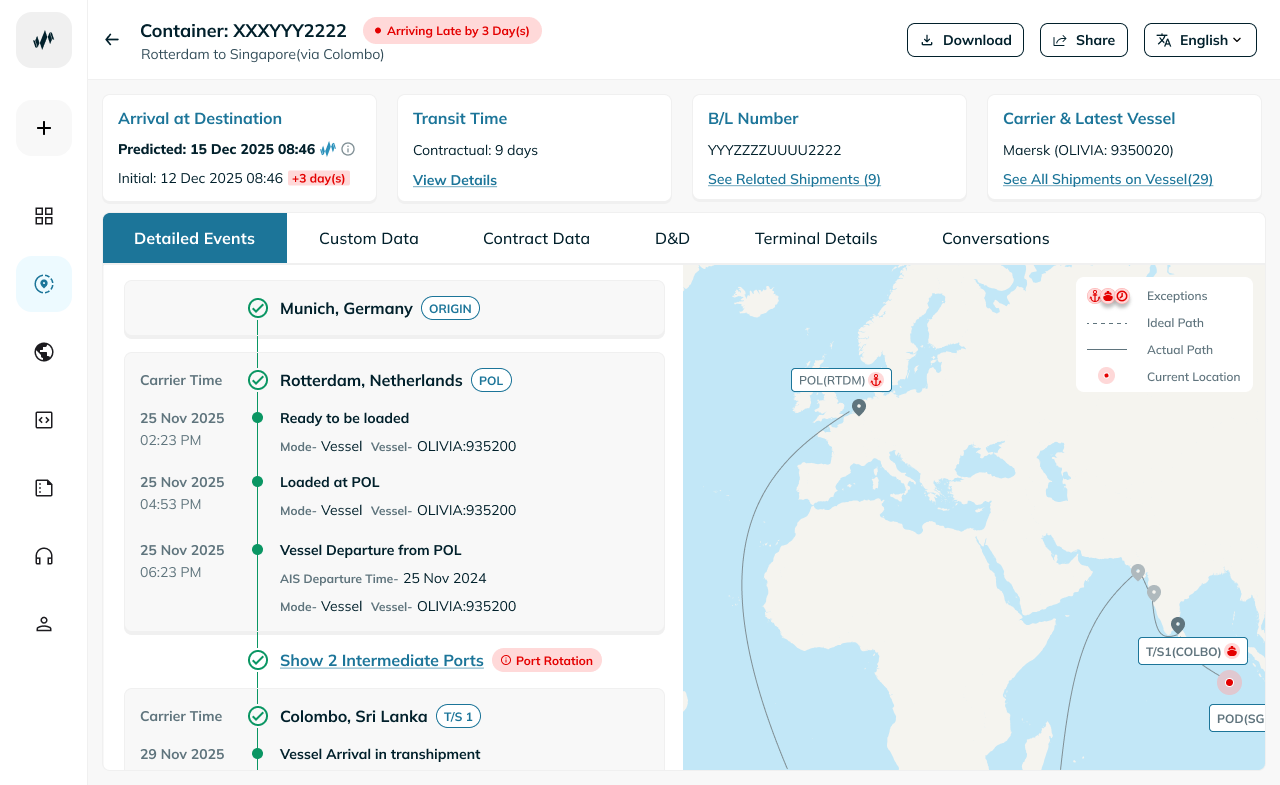The image size is (1280, 785).
Task: Click the plus add-new icon in sidebar
Action: click(44, 128)
